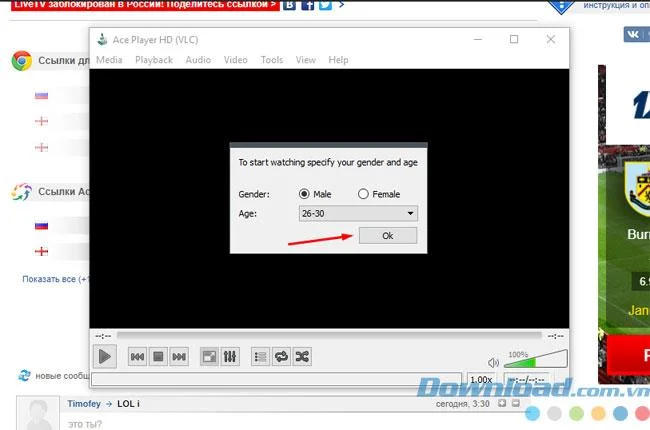Toggle fullscreen video icon
650x430 pixels.
click(x=209, y=357)
